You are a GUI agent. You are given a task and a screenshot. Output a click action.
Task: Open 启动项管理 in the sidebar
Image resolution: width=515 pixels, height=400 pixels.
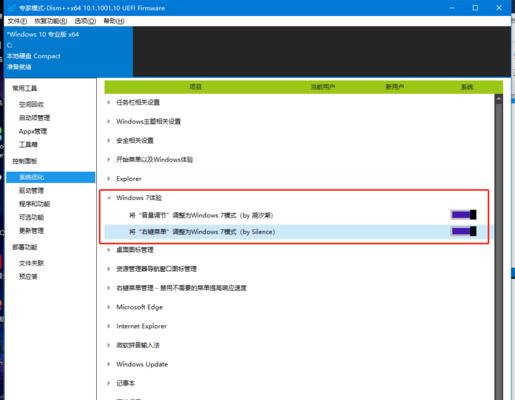(34, 118)
